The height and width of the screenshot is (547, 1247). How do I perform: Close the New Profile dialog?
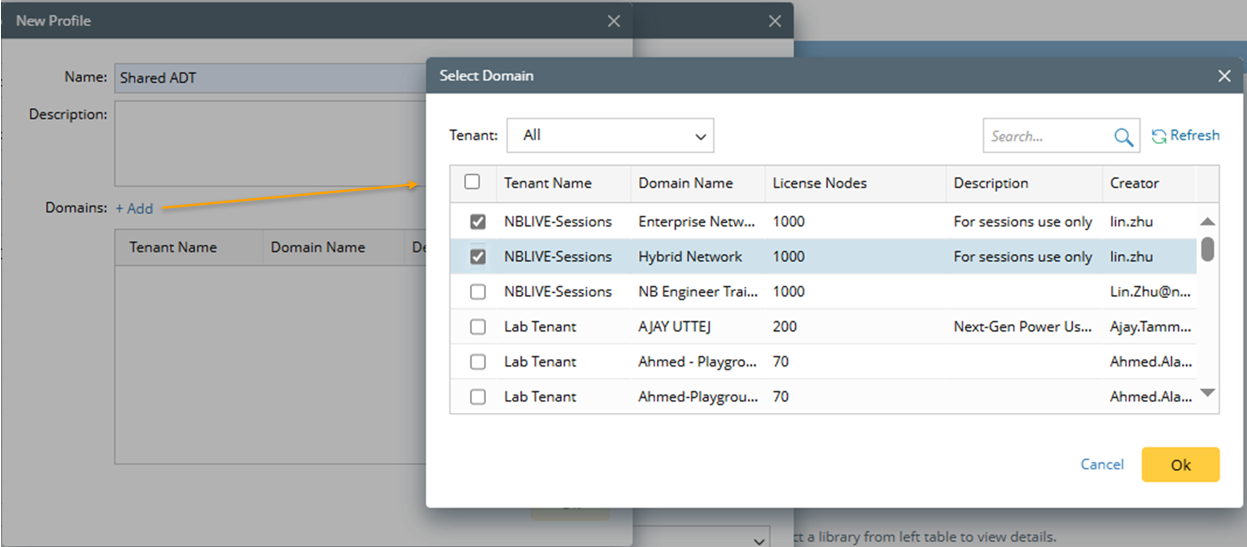(614, 20)
